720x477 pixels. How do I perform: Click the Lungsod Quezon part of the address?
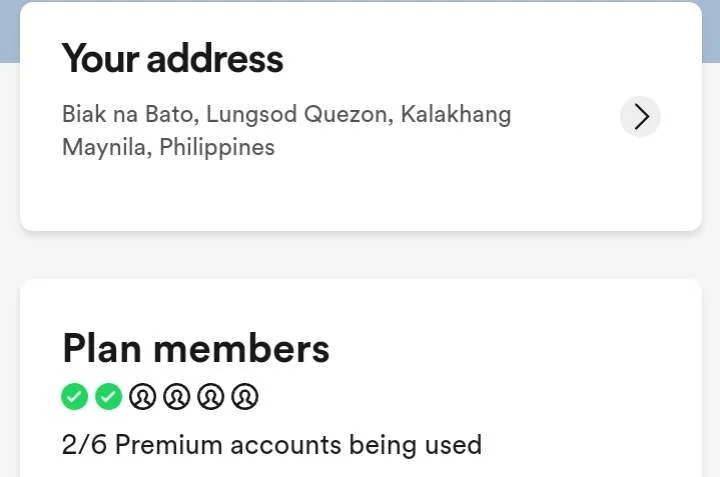coord(300,114)
